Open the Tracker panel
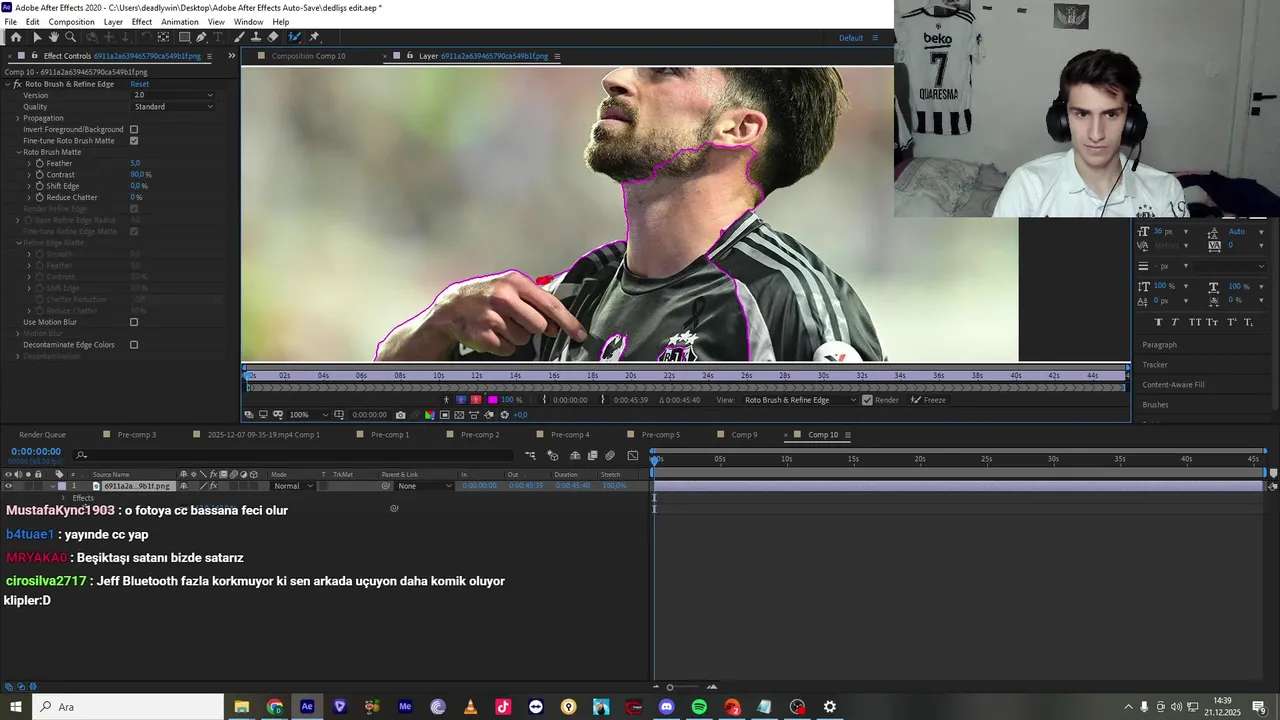 coord(1155,365)
